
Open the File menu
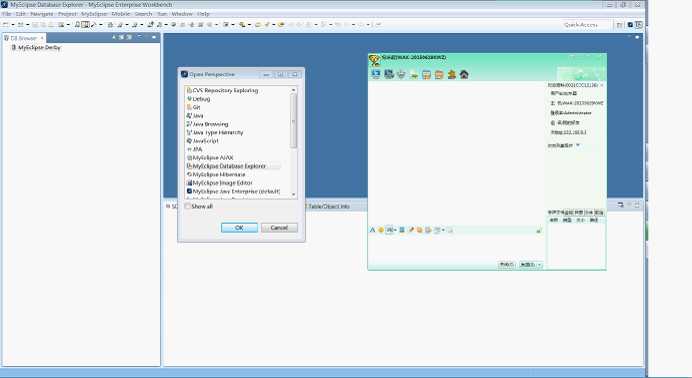tap(7, 14)
